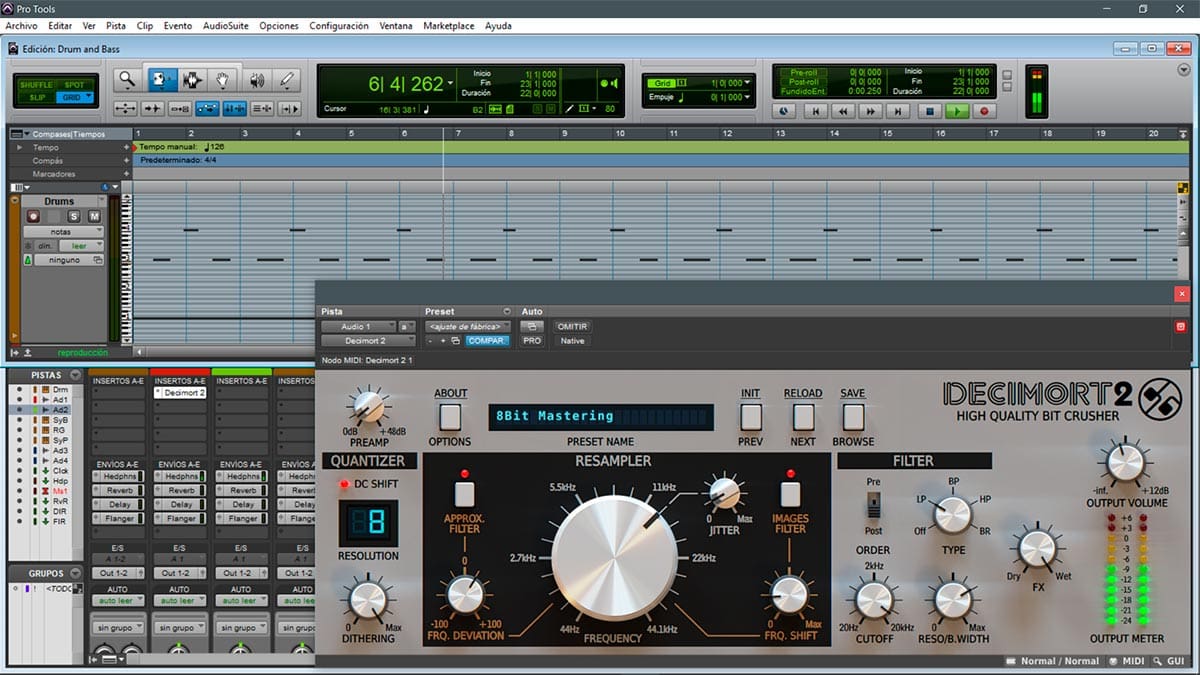Click the Decimort 2 insert slot
This screenshot has width=1200, height=675.
tap(180, 393)
